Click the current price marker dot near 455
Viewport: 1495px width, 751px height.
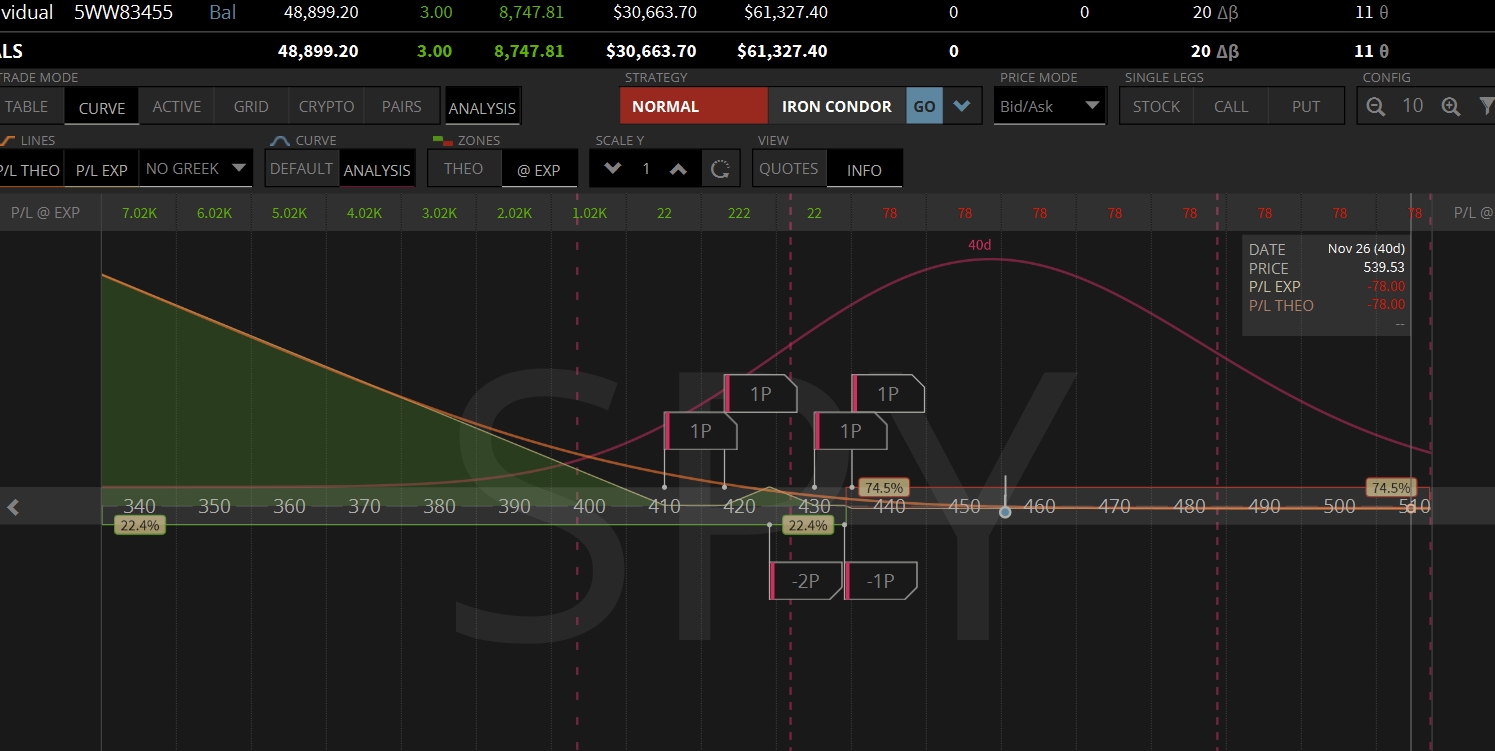(x=1005, y=512)
